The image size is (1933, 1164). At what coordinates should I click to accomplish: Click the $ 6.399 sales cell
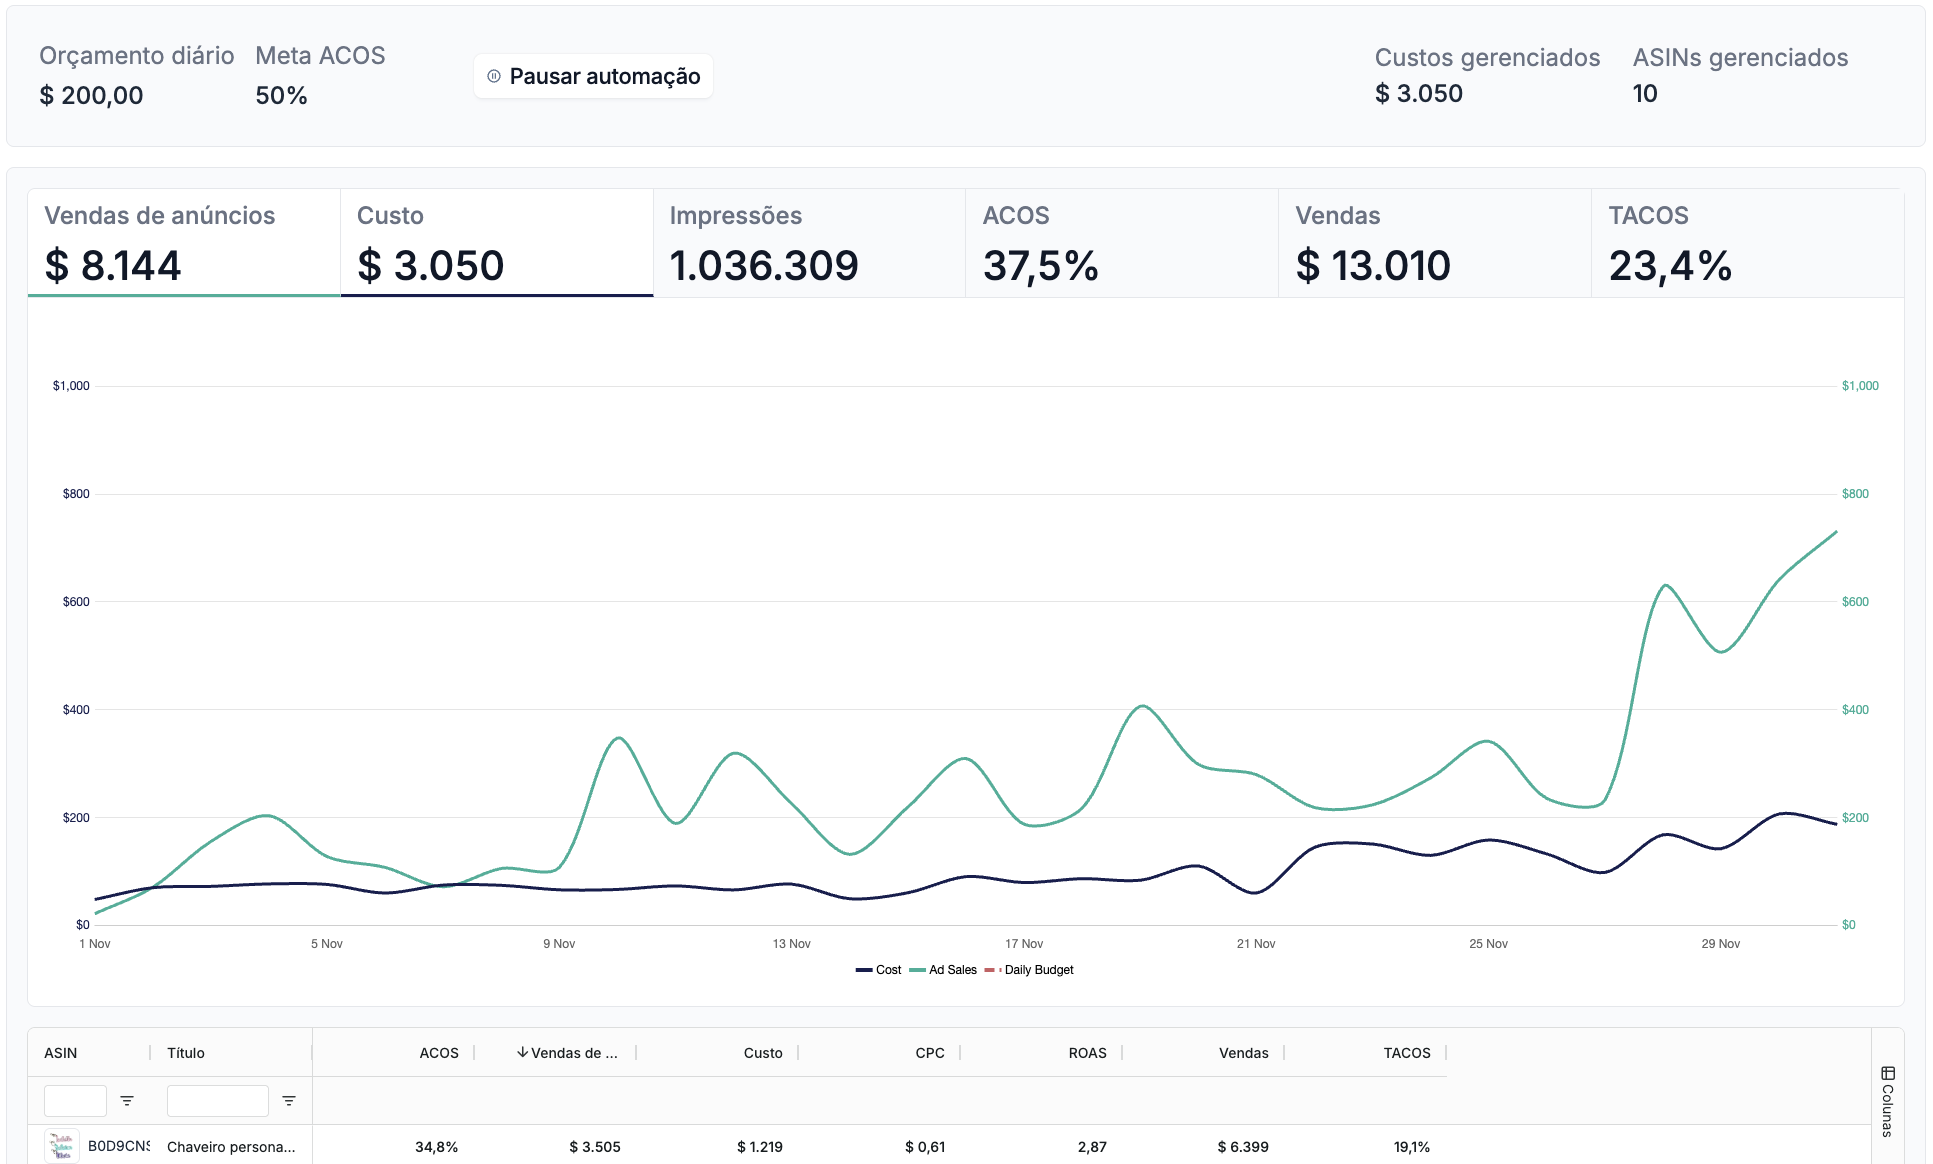pos(1243,1147)
